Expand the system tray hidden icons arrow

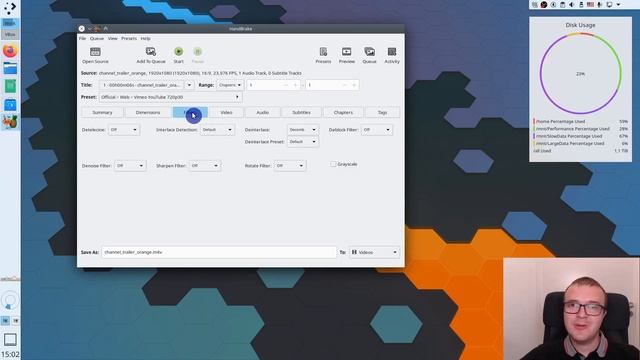(618, 4)
